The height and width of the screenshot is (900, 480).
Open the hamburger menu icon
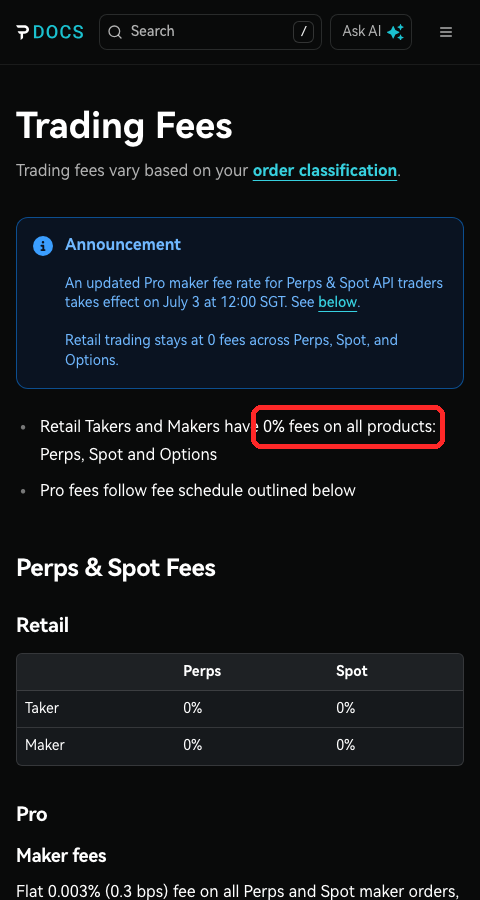pos(446,32)
